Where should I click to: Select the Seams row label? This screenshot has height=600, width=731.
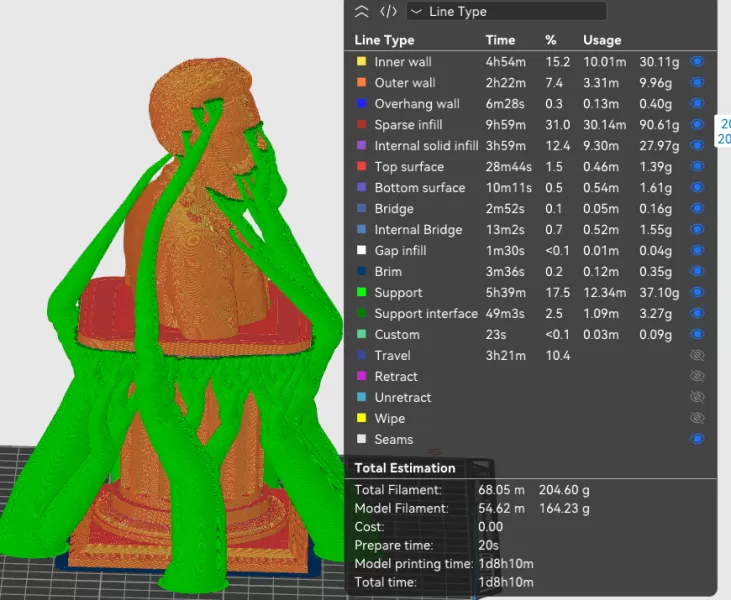coord(393,439)
